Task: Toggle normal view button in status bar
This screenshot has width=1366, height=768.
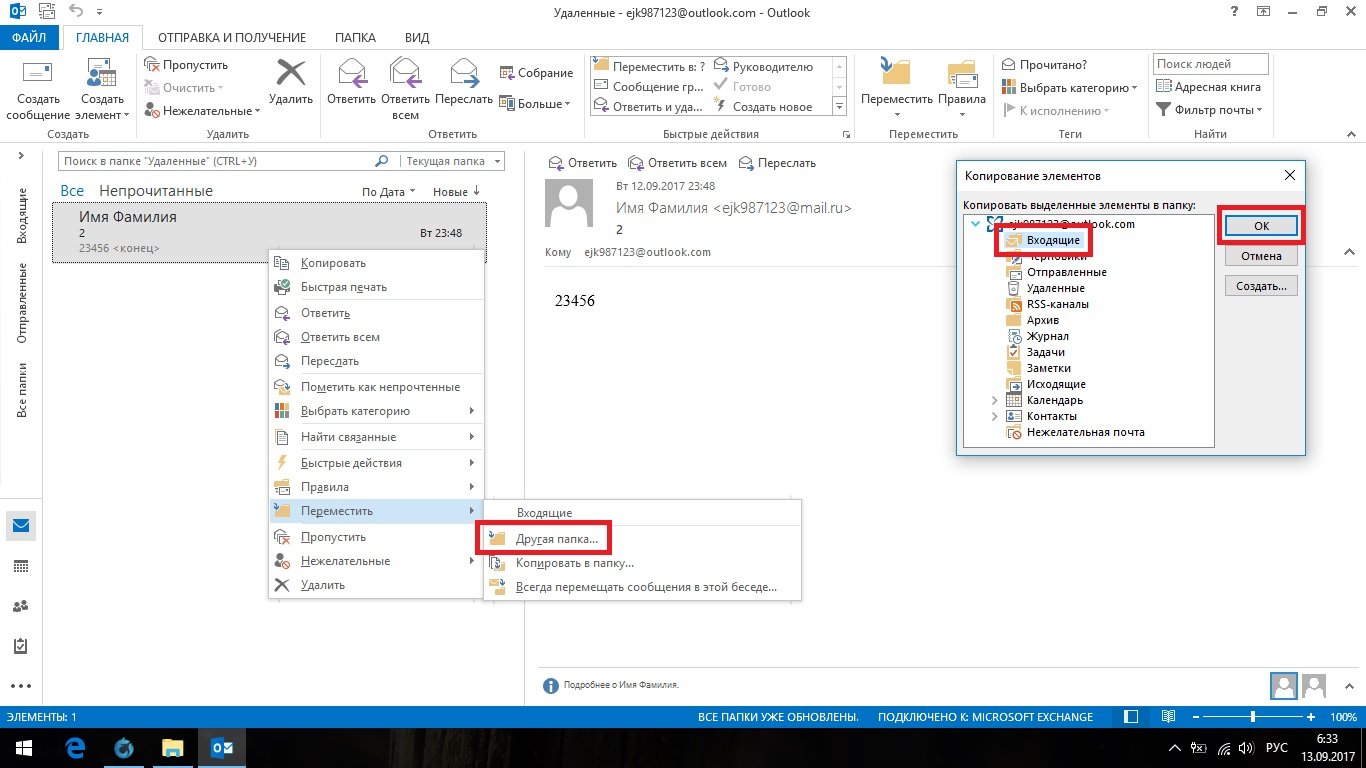Action: tap(1130, 717)
